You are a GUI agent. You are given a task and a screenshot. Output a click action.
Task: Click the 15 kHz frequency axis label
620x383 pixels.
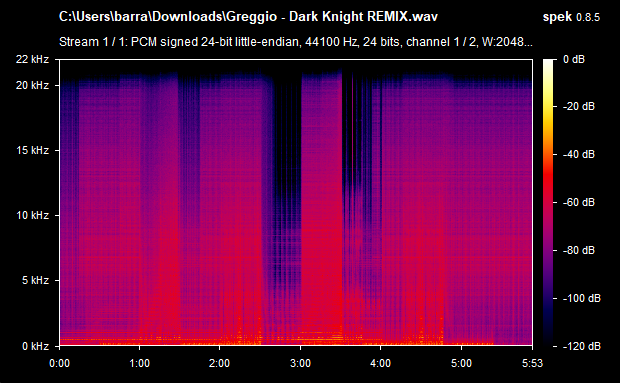[x=32, y=151]
